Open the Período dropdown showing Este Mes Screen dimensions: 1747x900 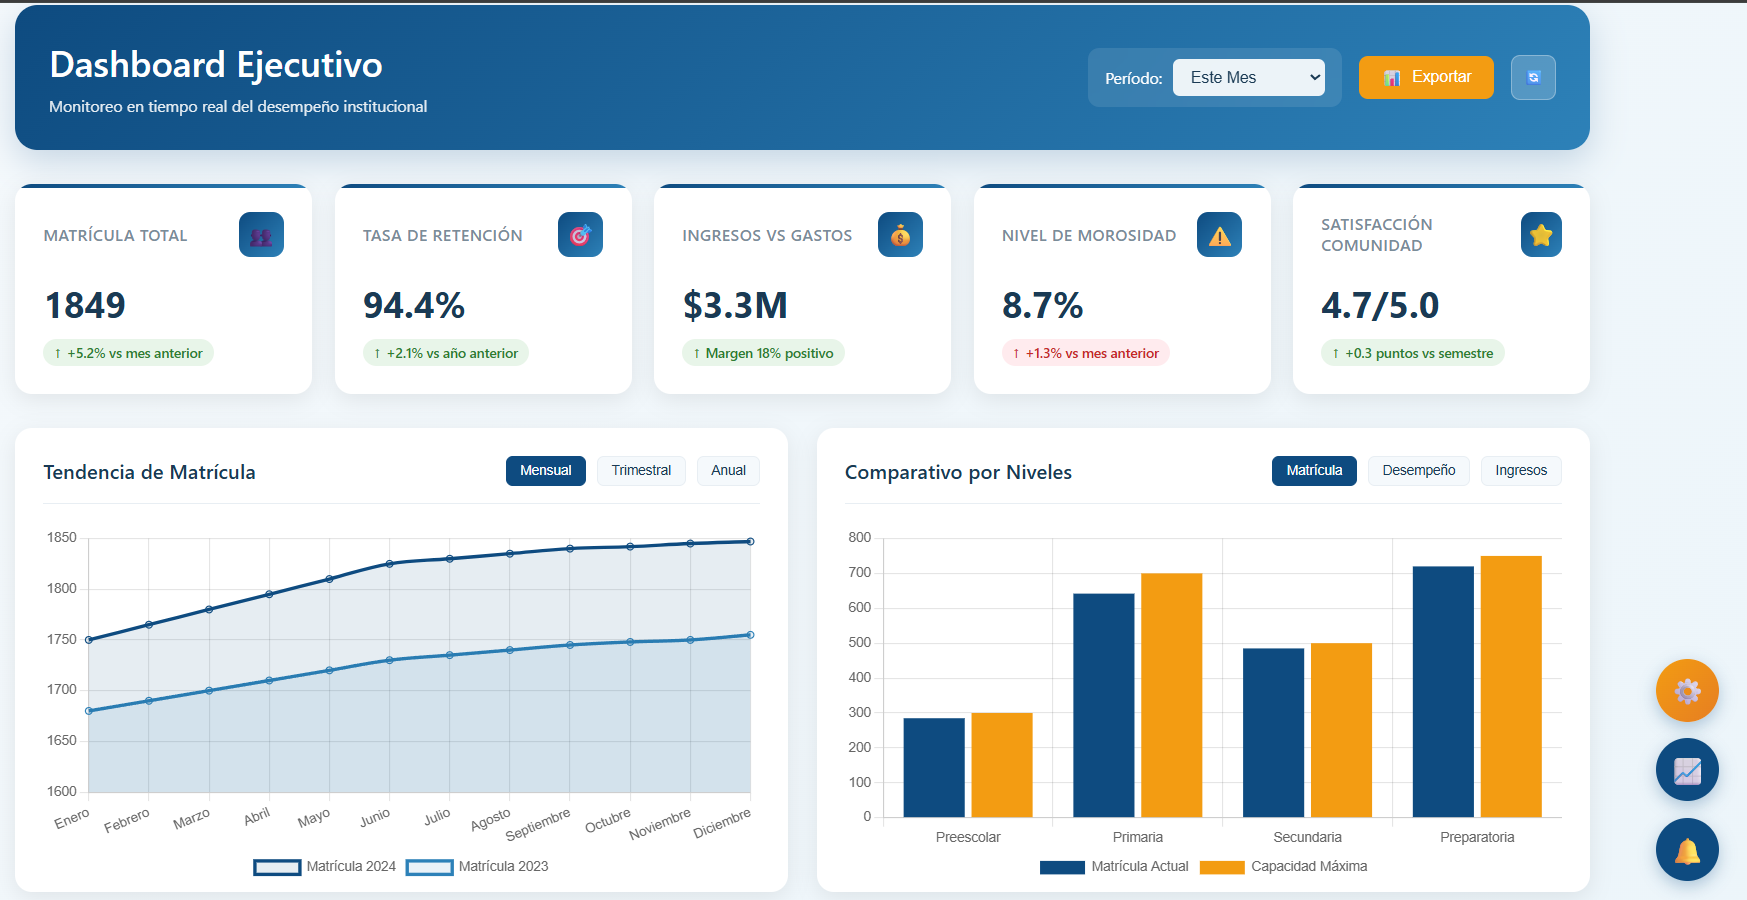(x=1249, y=77)
